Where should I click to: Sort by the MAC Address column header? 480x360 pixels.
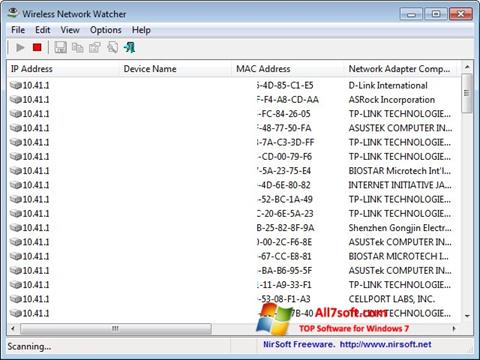pyautogui.click(x=288, y=69)
